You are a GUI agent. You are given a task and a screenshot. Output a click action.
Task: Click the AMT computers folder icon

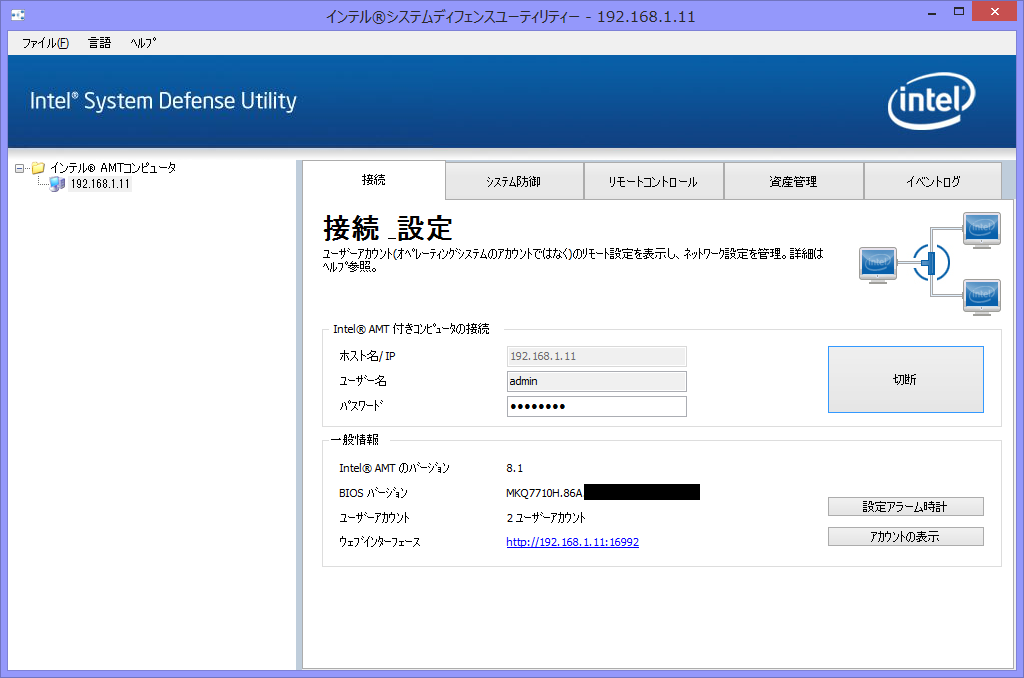pos(39,169)
